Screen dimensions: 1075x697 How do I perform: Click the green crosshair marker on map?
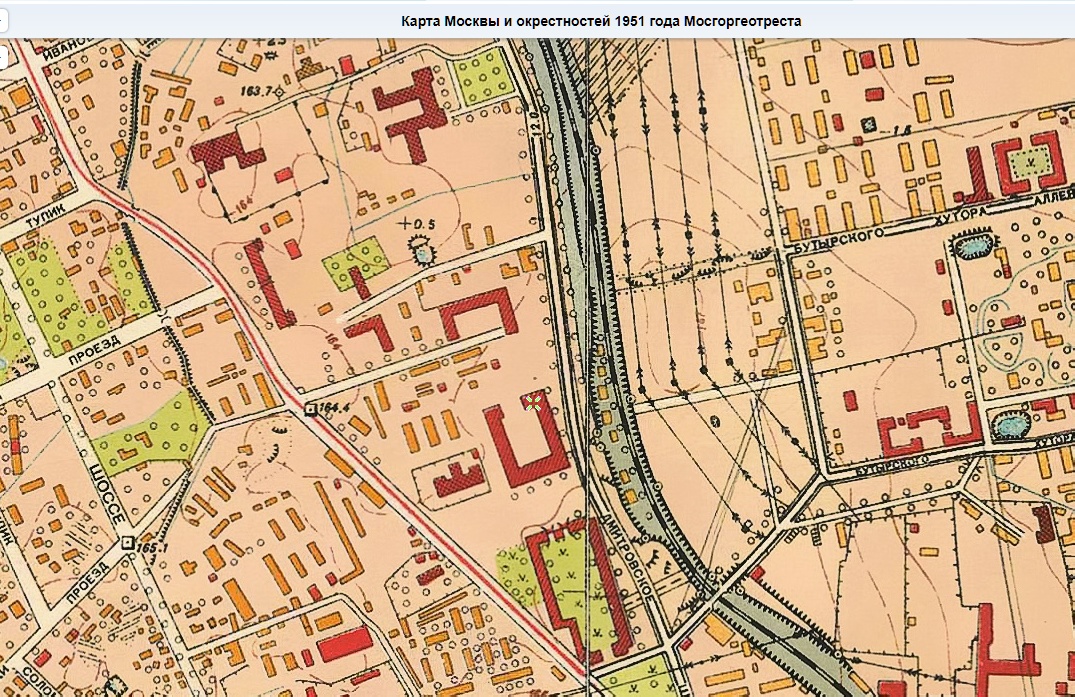(533, 403)
